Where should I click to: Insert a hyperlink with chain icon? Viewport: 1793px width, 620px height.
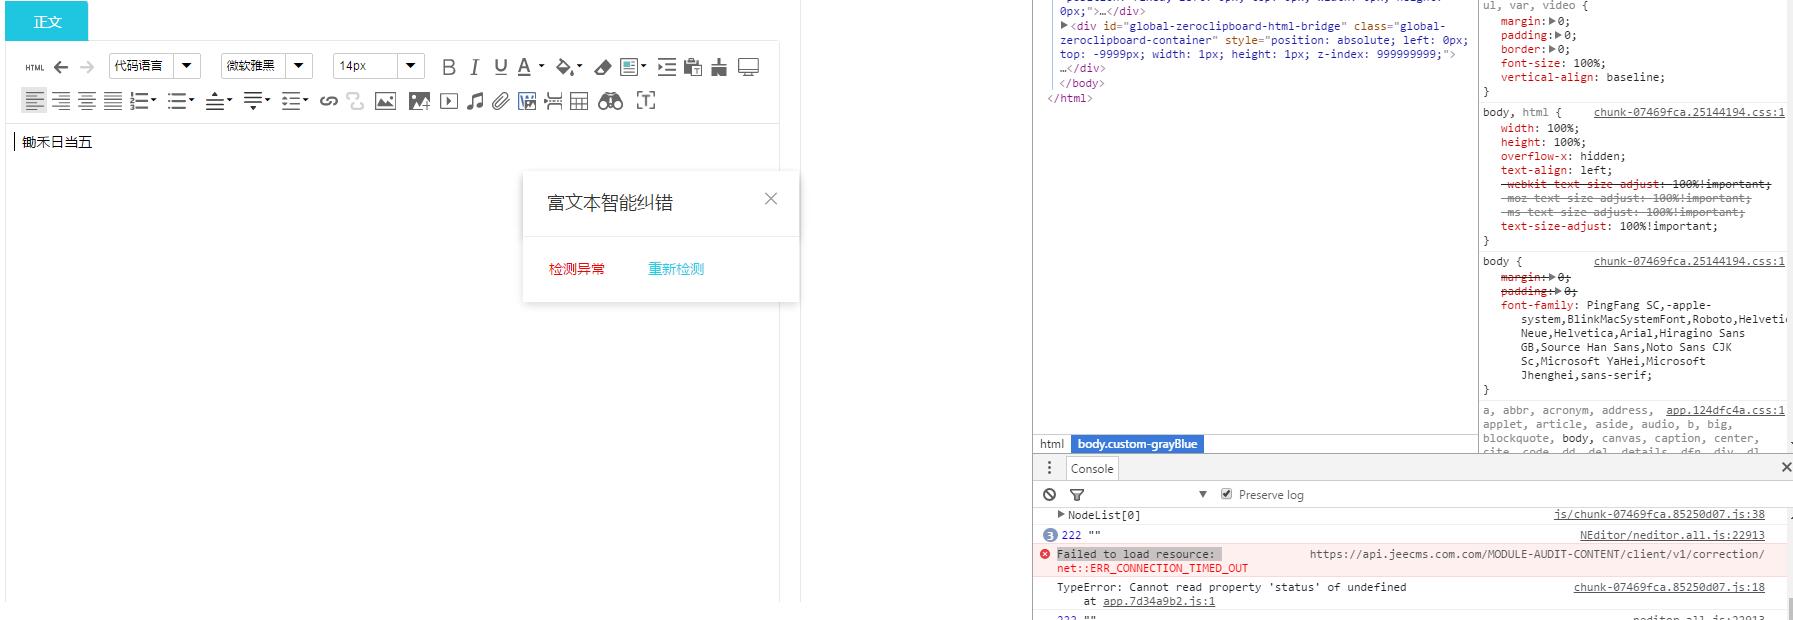[328, 101]
